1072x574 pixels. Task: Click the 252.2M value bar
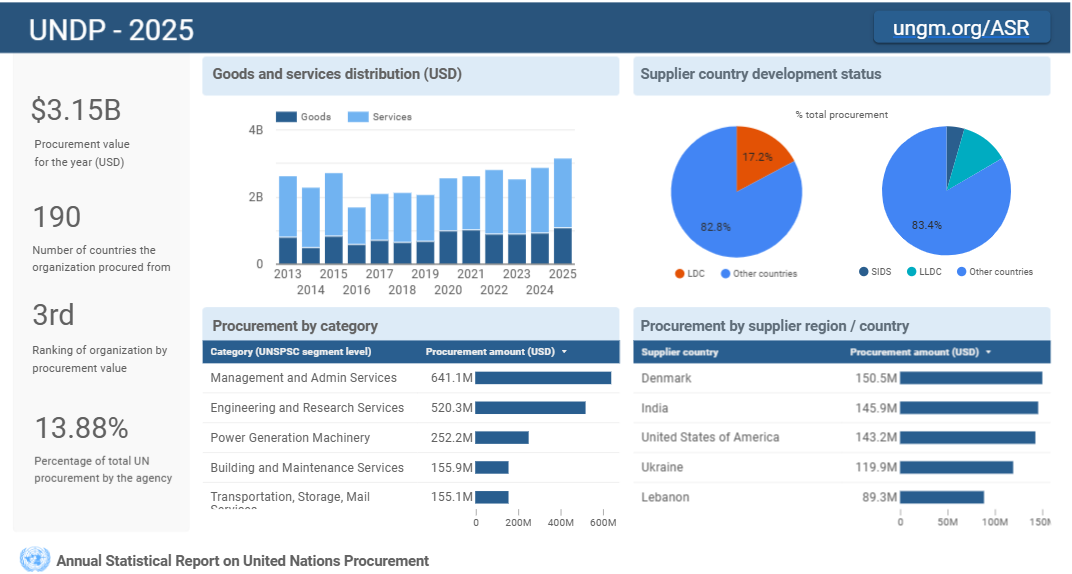pyautogui.click(x=502, y=437)
